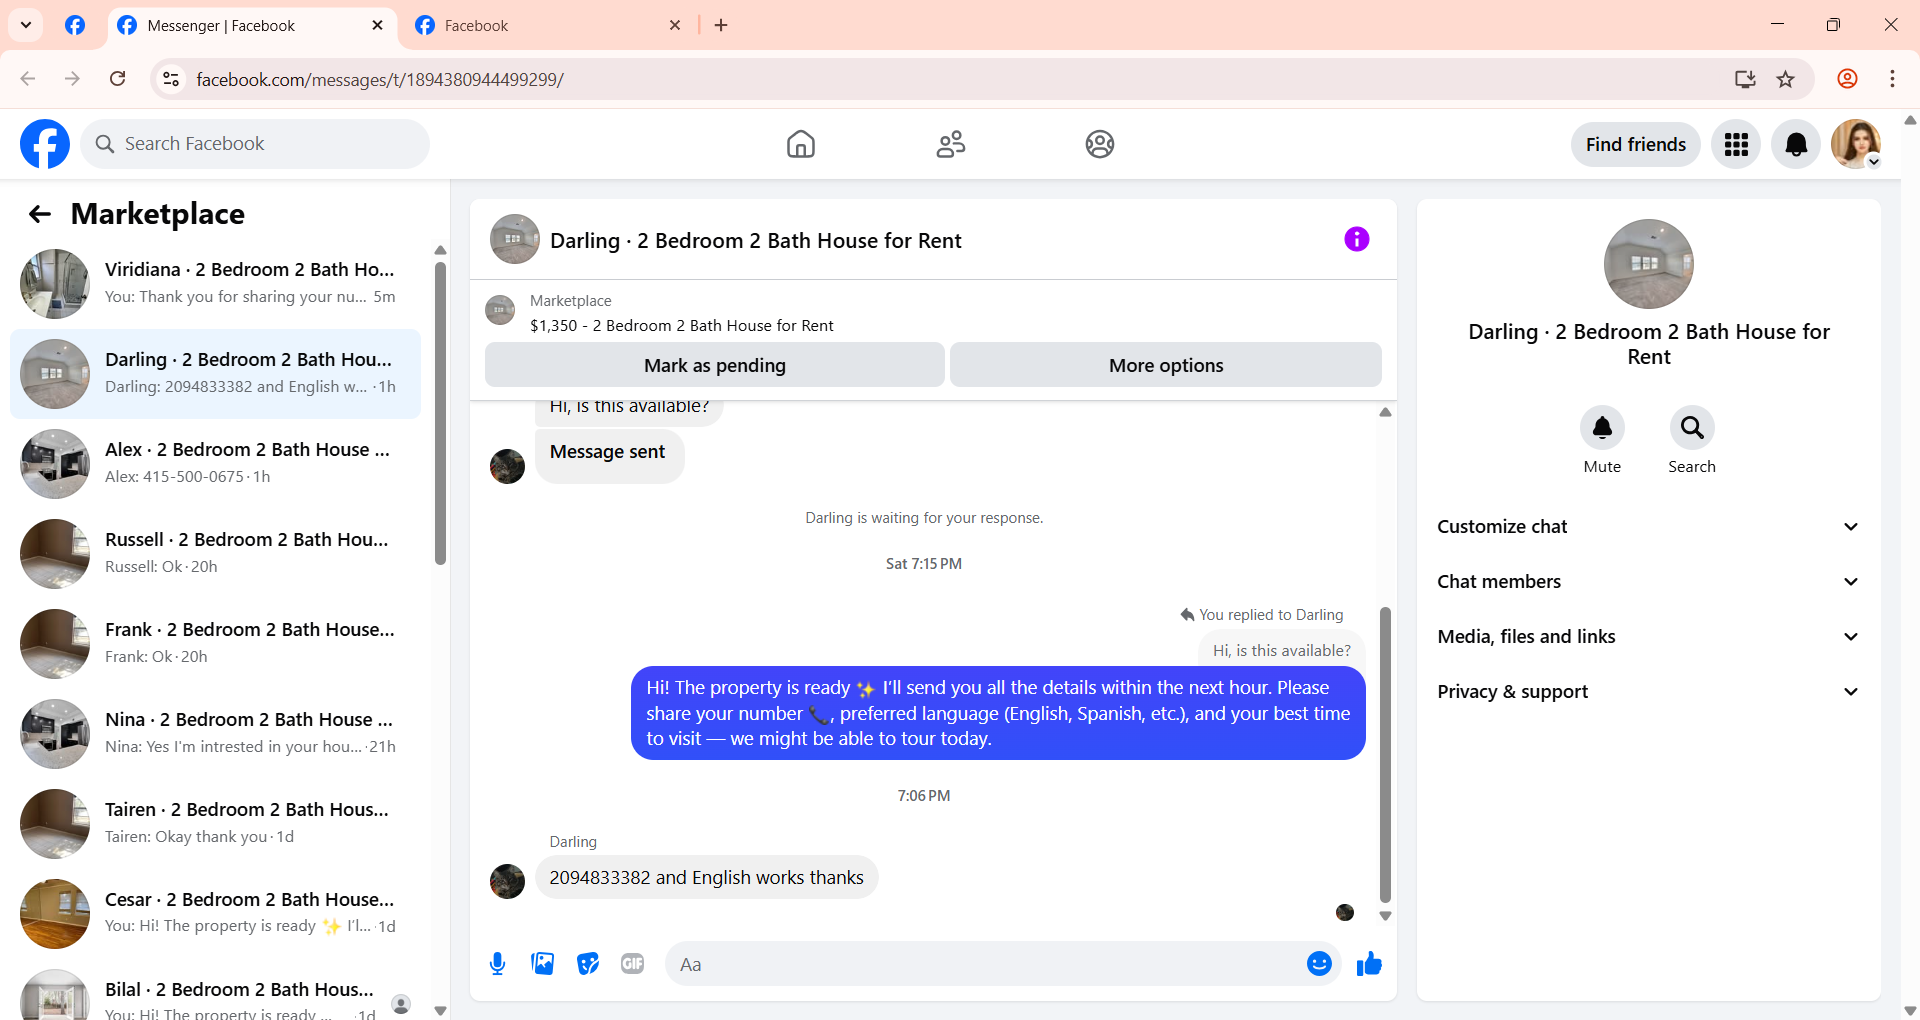Image resolution: width=1920 pixels, height=1020 pixels.
Task: Close the Messenger | Facebook tab
Action: tap(377, 26)
